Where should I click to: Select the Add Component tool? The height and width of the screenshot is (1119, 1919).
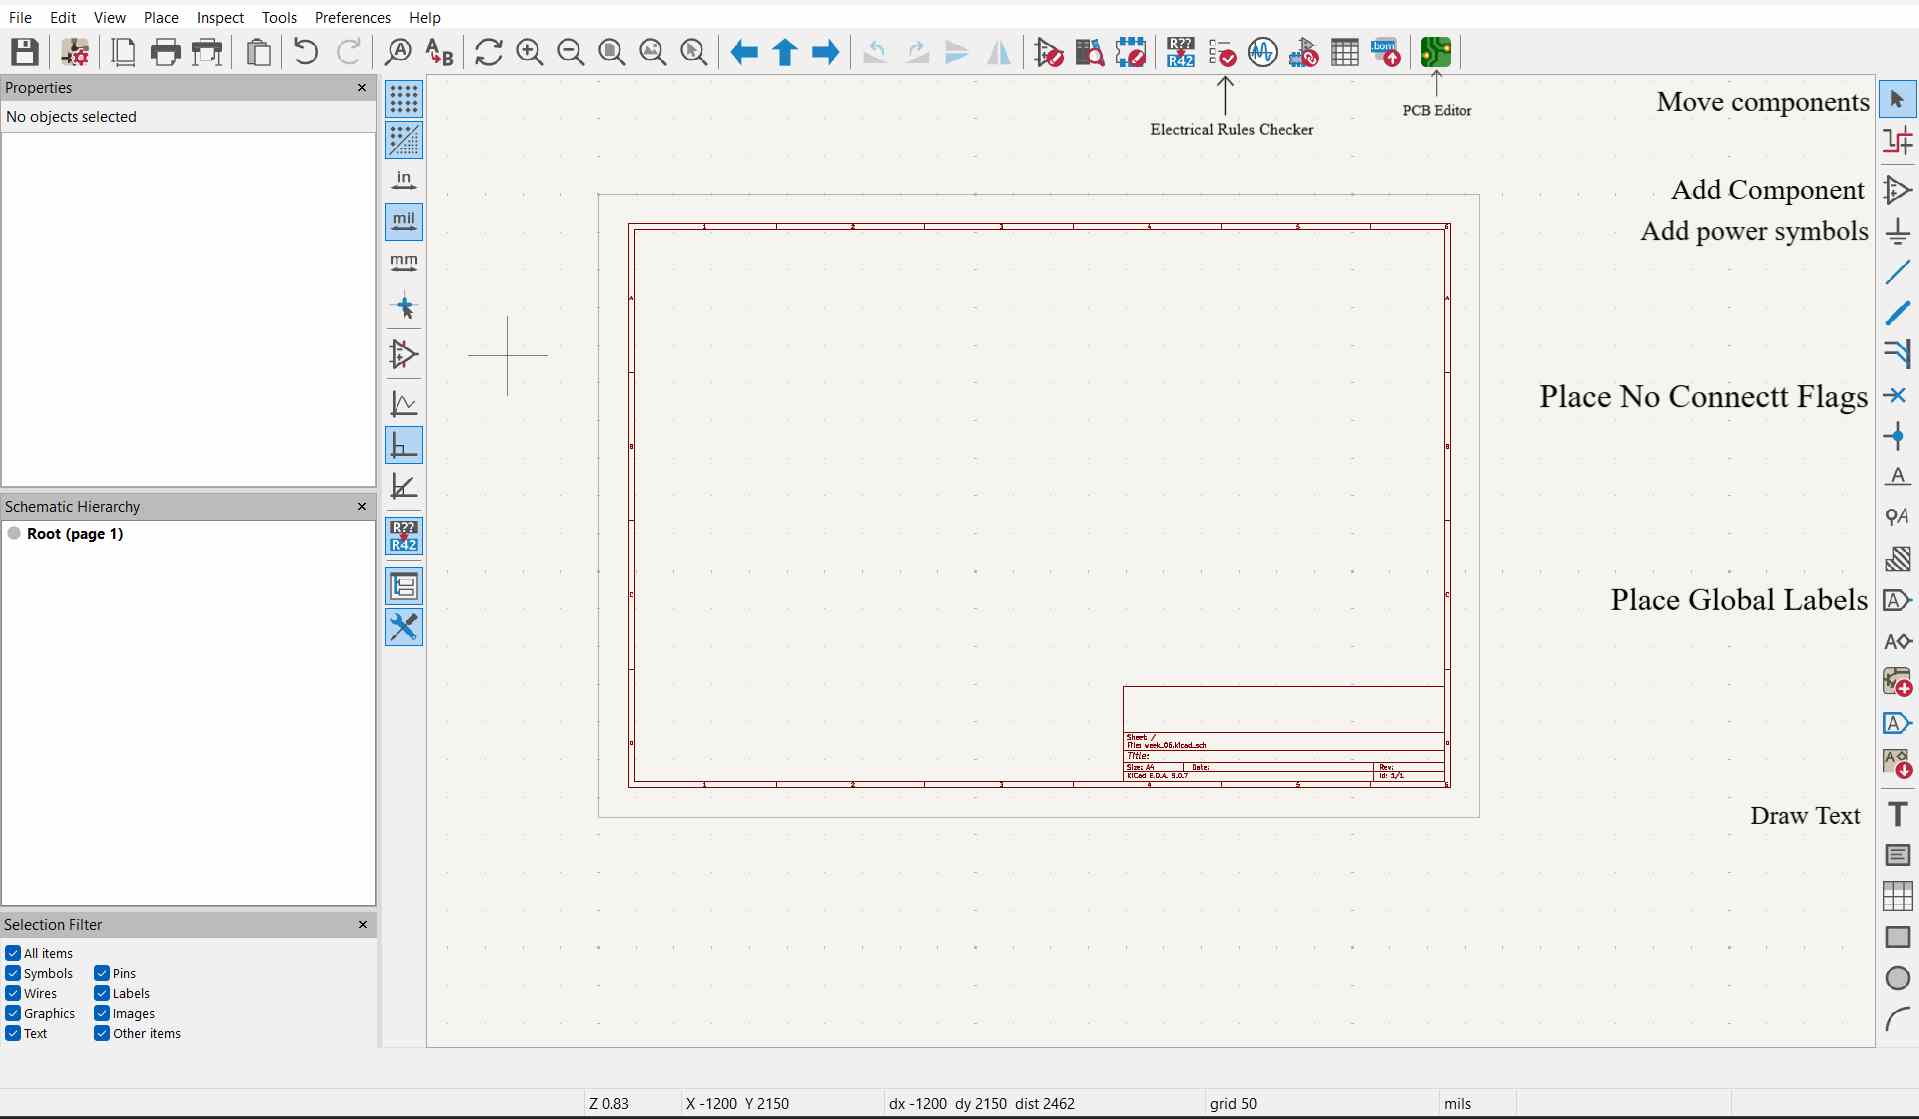point(1897,190)
